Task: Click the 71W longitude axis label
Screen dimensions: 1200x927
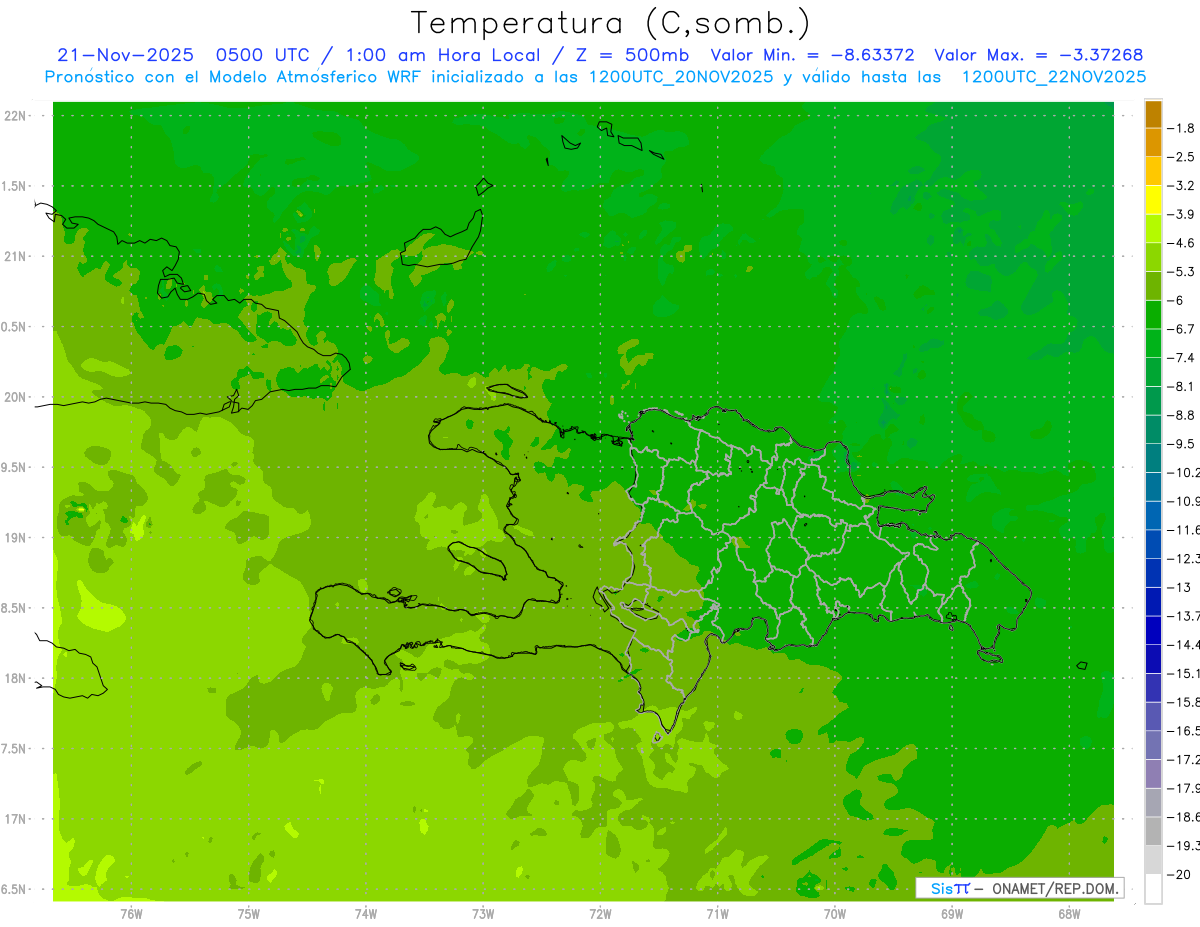Action: (717, 913)
